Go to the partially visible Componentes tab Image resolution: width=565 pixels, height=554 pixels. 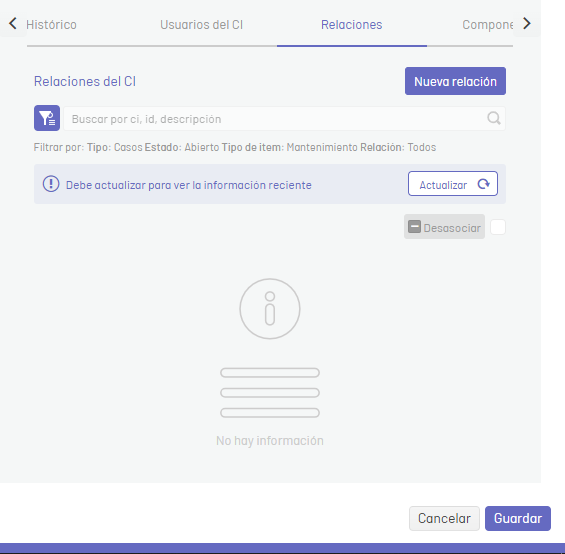[488, 25]
